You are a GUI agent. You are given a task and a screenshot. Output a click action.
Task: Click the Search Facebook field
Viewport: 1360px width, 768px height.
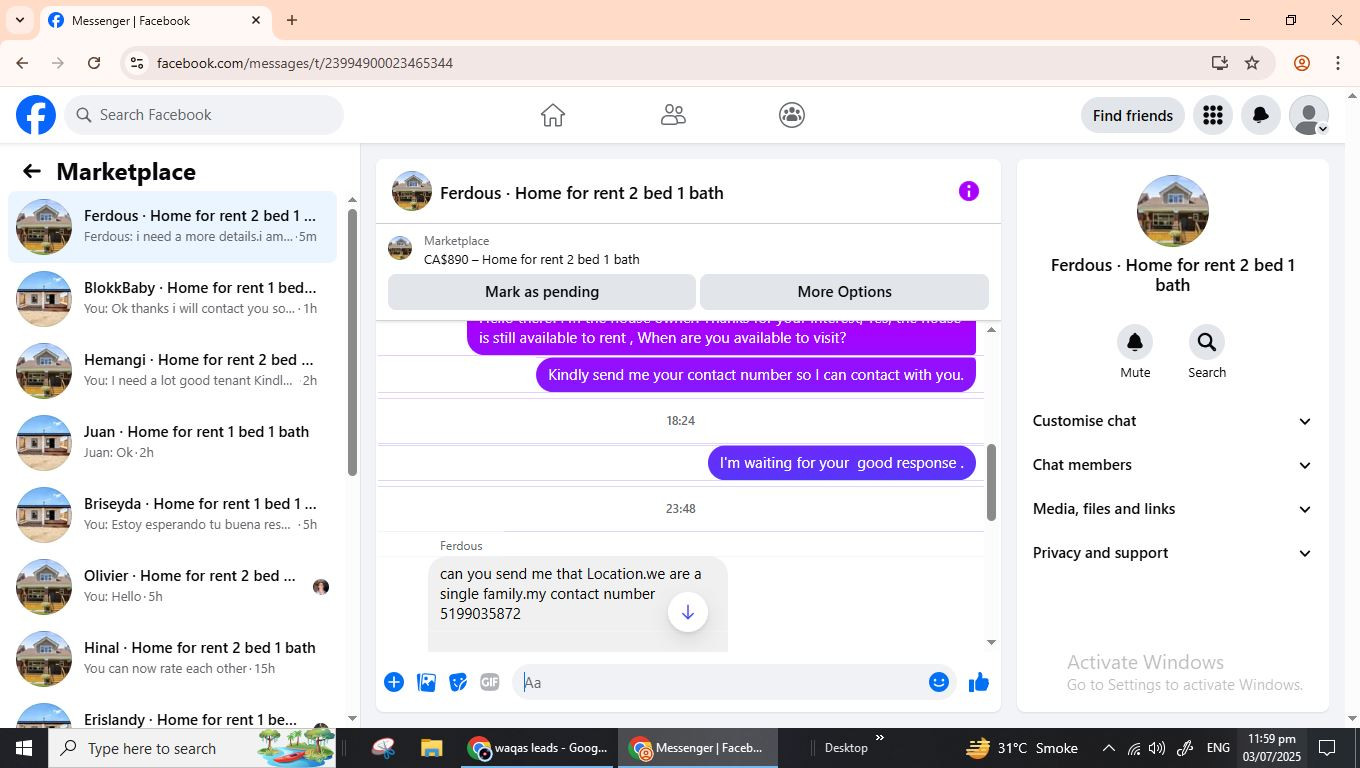click(x=204, y=115)
